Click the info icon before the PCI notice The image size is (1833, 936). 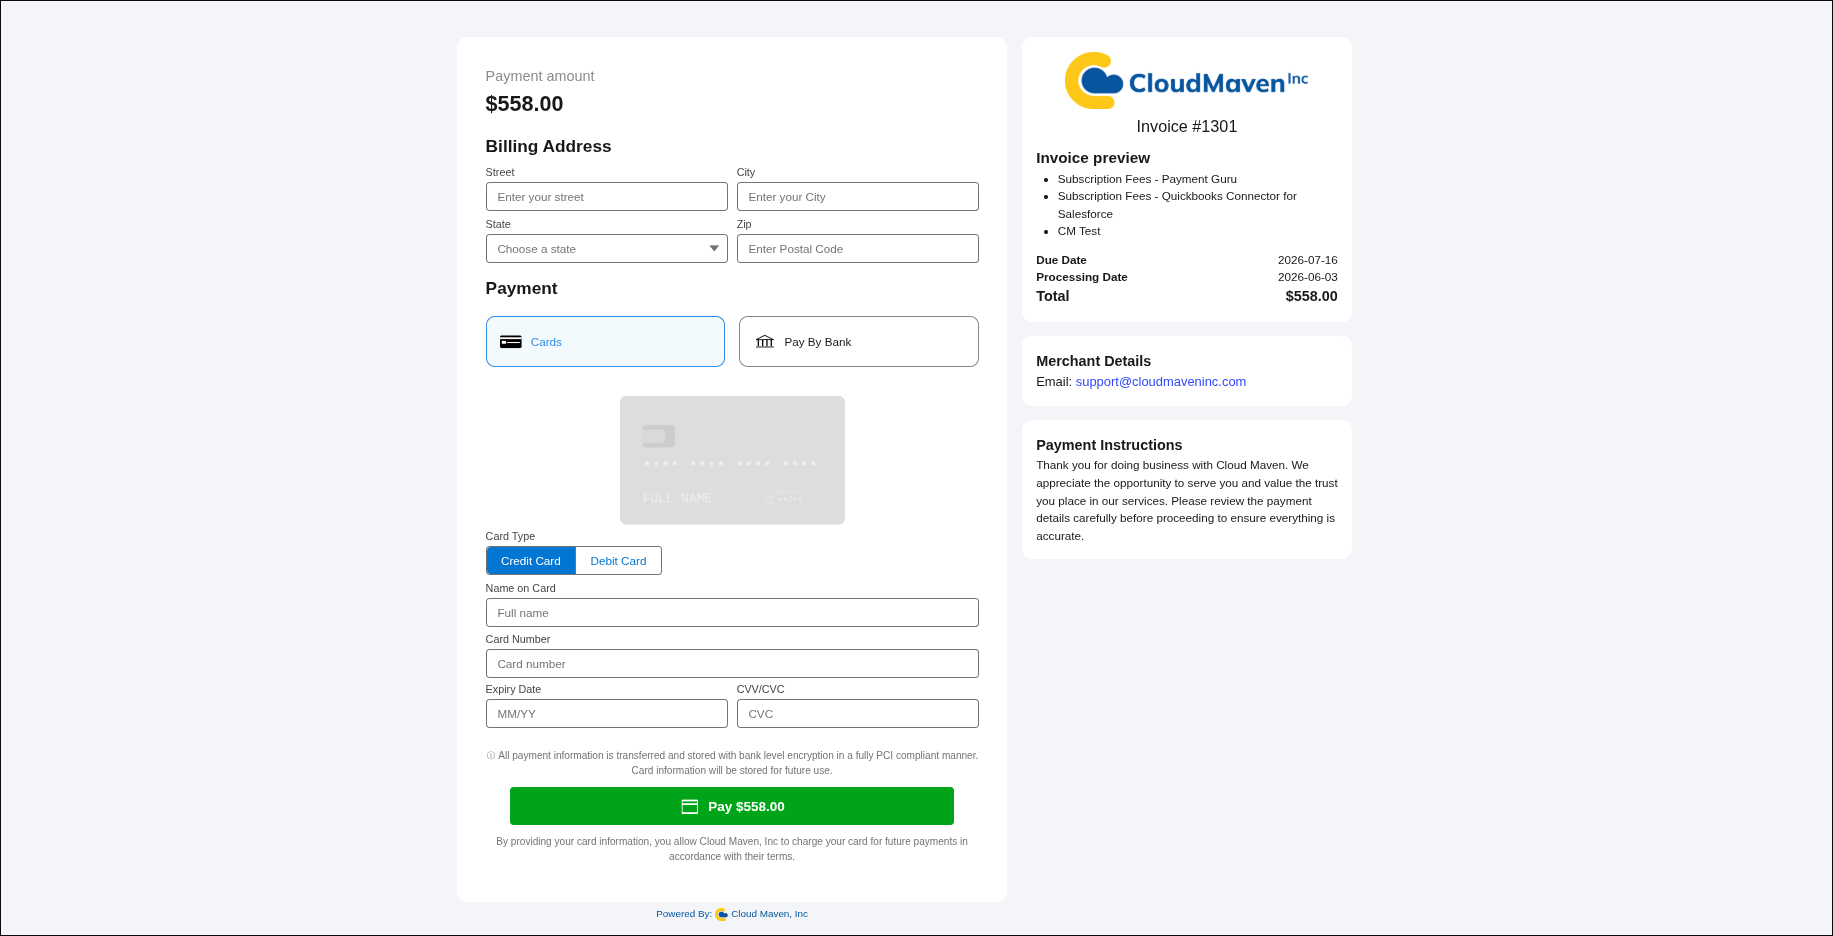pos(491,756)
